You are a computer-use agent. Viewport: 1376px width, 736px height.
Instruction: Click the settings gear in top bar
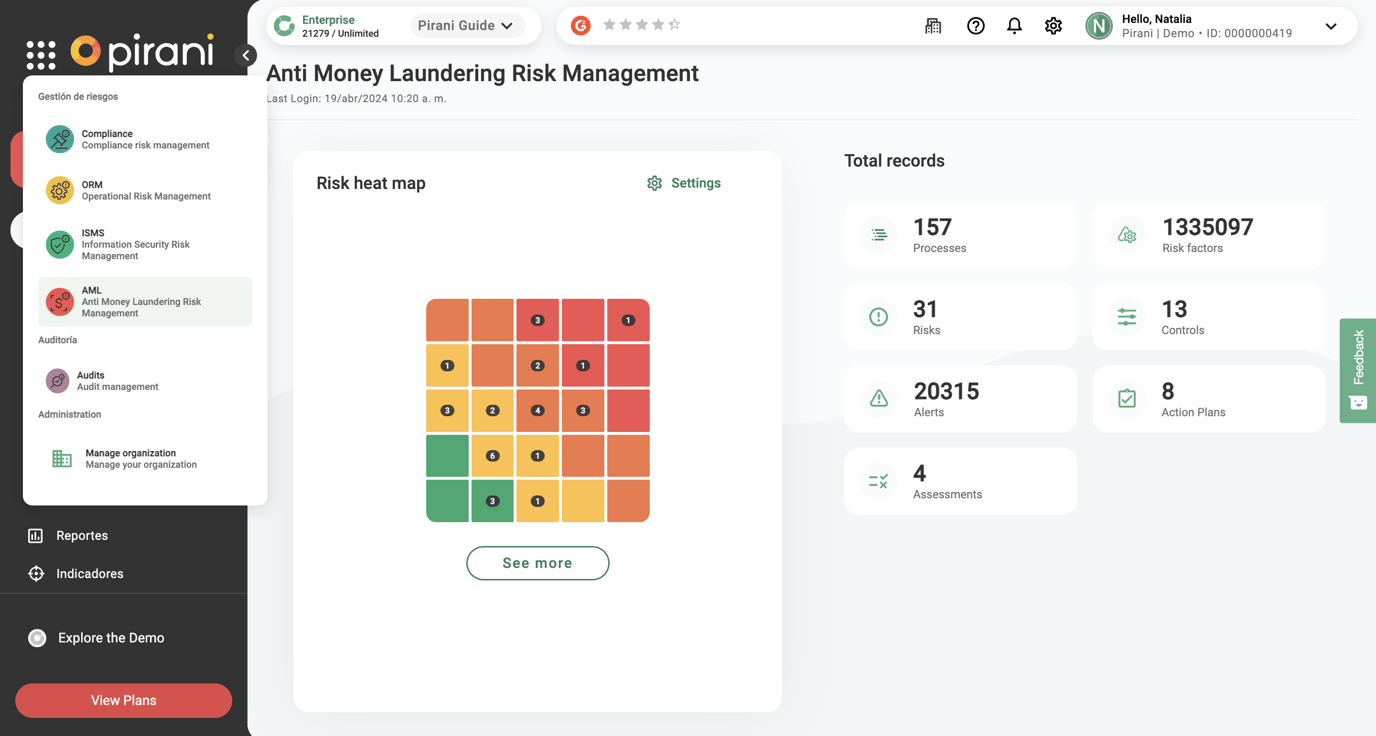click(1053, 26)
